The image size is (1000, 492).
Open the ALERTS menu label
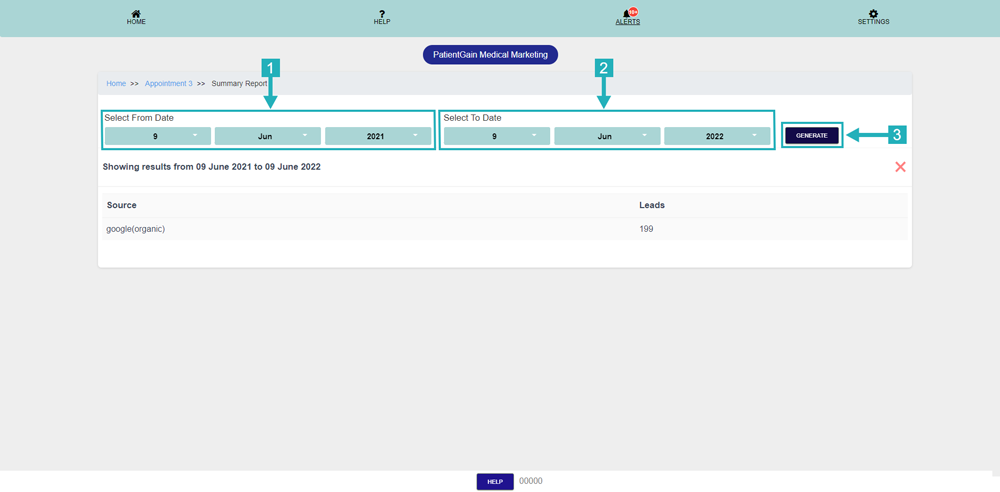click(x=628, y=22)
